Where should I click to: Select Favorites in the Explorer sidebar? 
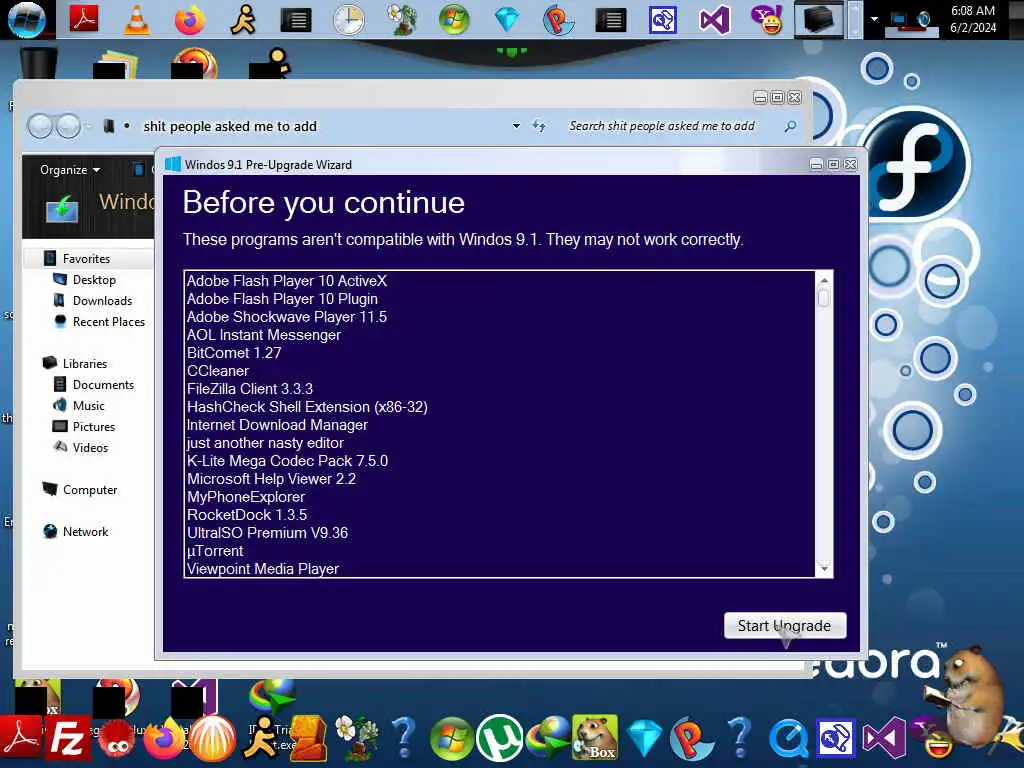[x=86, y=259]
